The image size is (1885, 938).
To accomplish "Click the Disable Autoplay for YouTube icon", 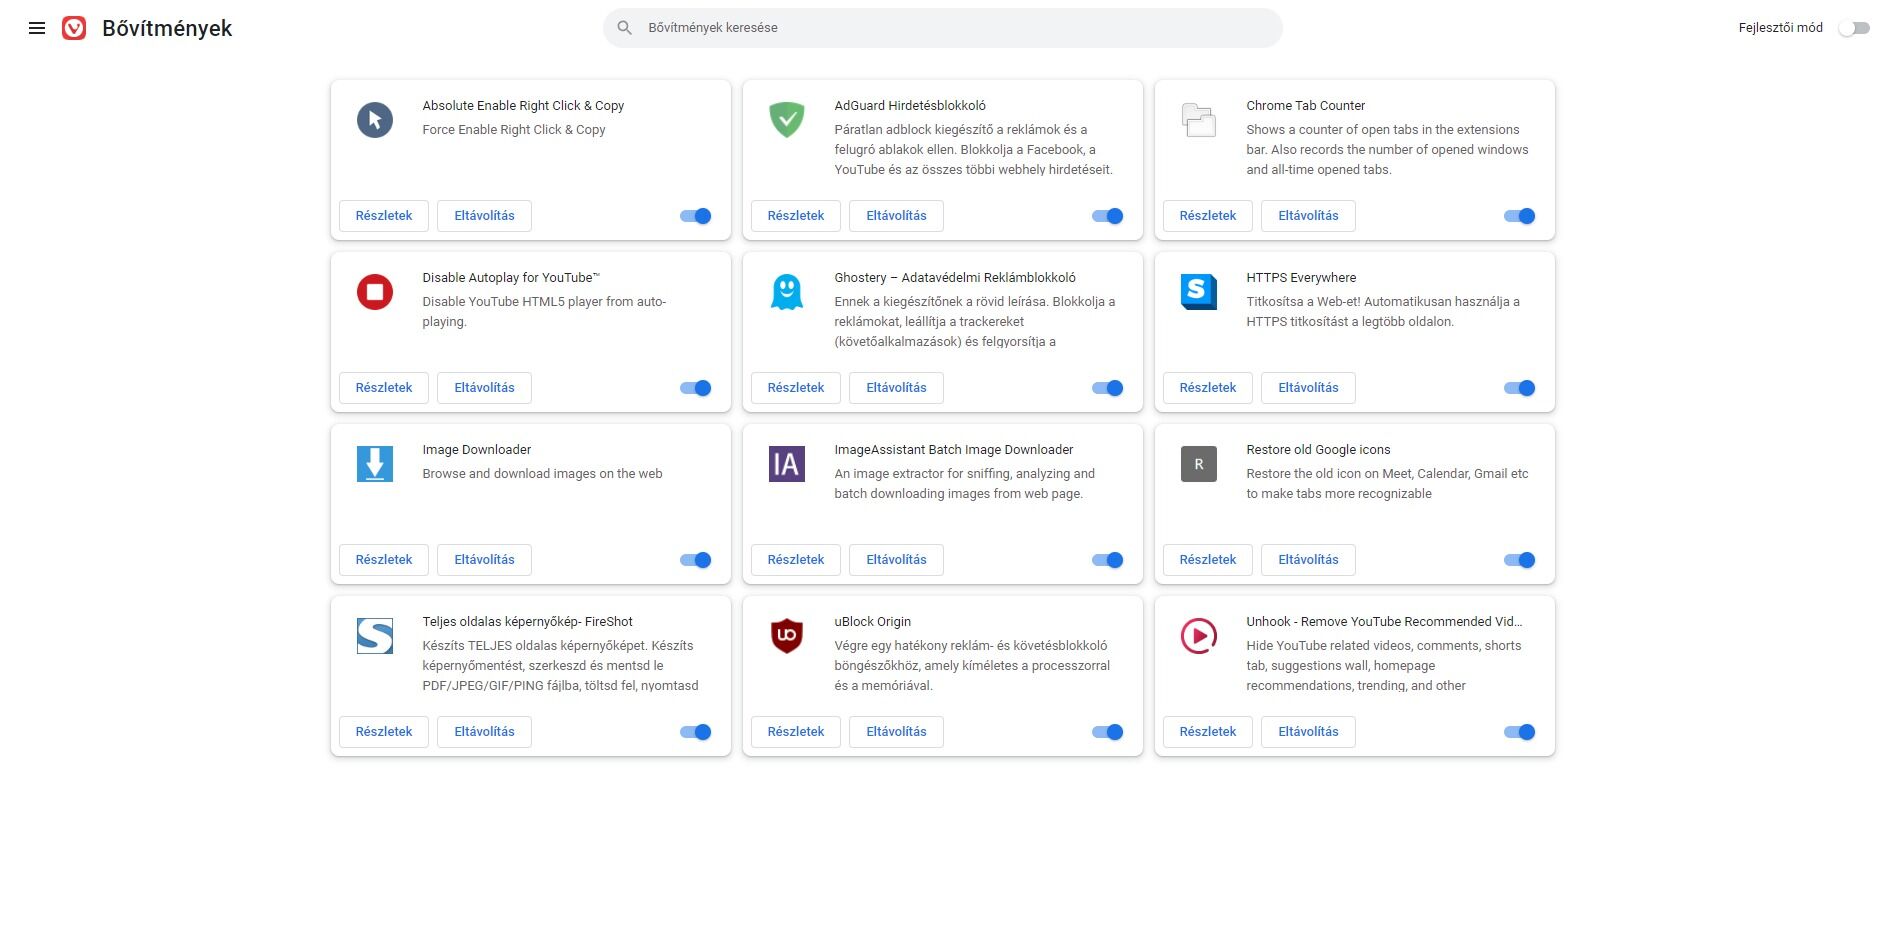I will 375,292.
